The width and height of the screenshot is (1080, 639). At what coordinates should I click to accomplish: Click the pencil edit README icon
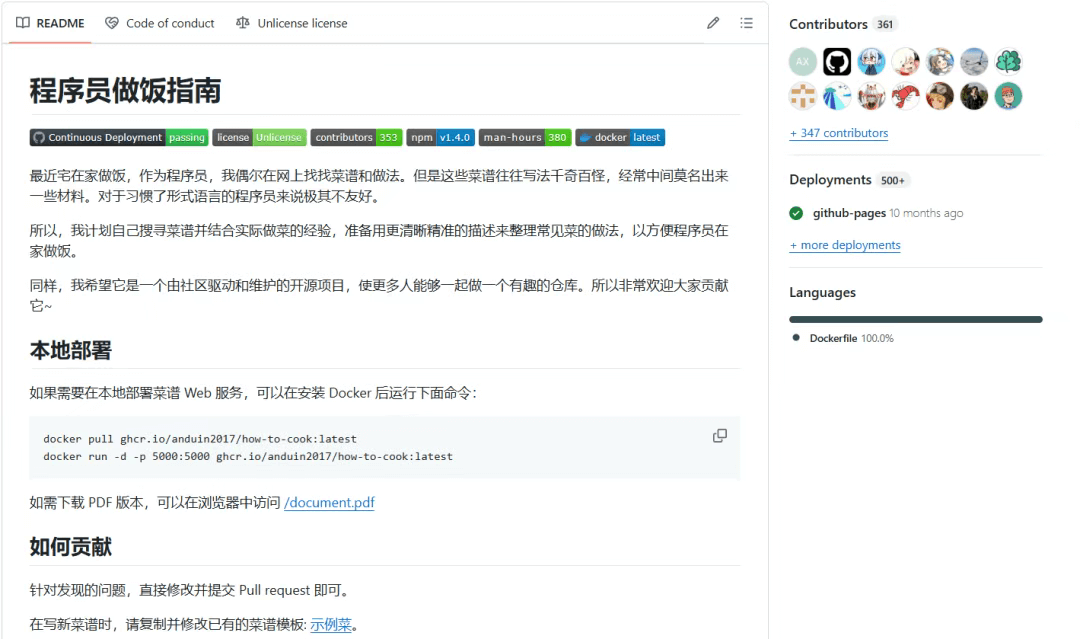pyautogui.click(x=713, y=23)
